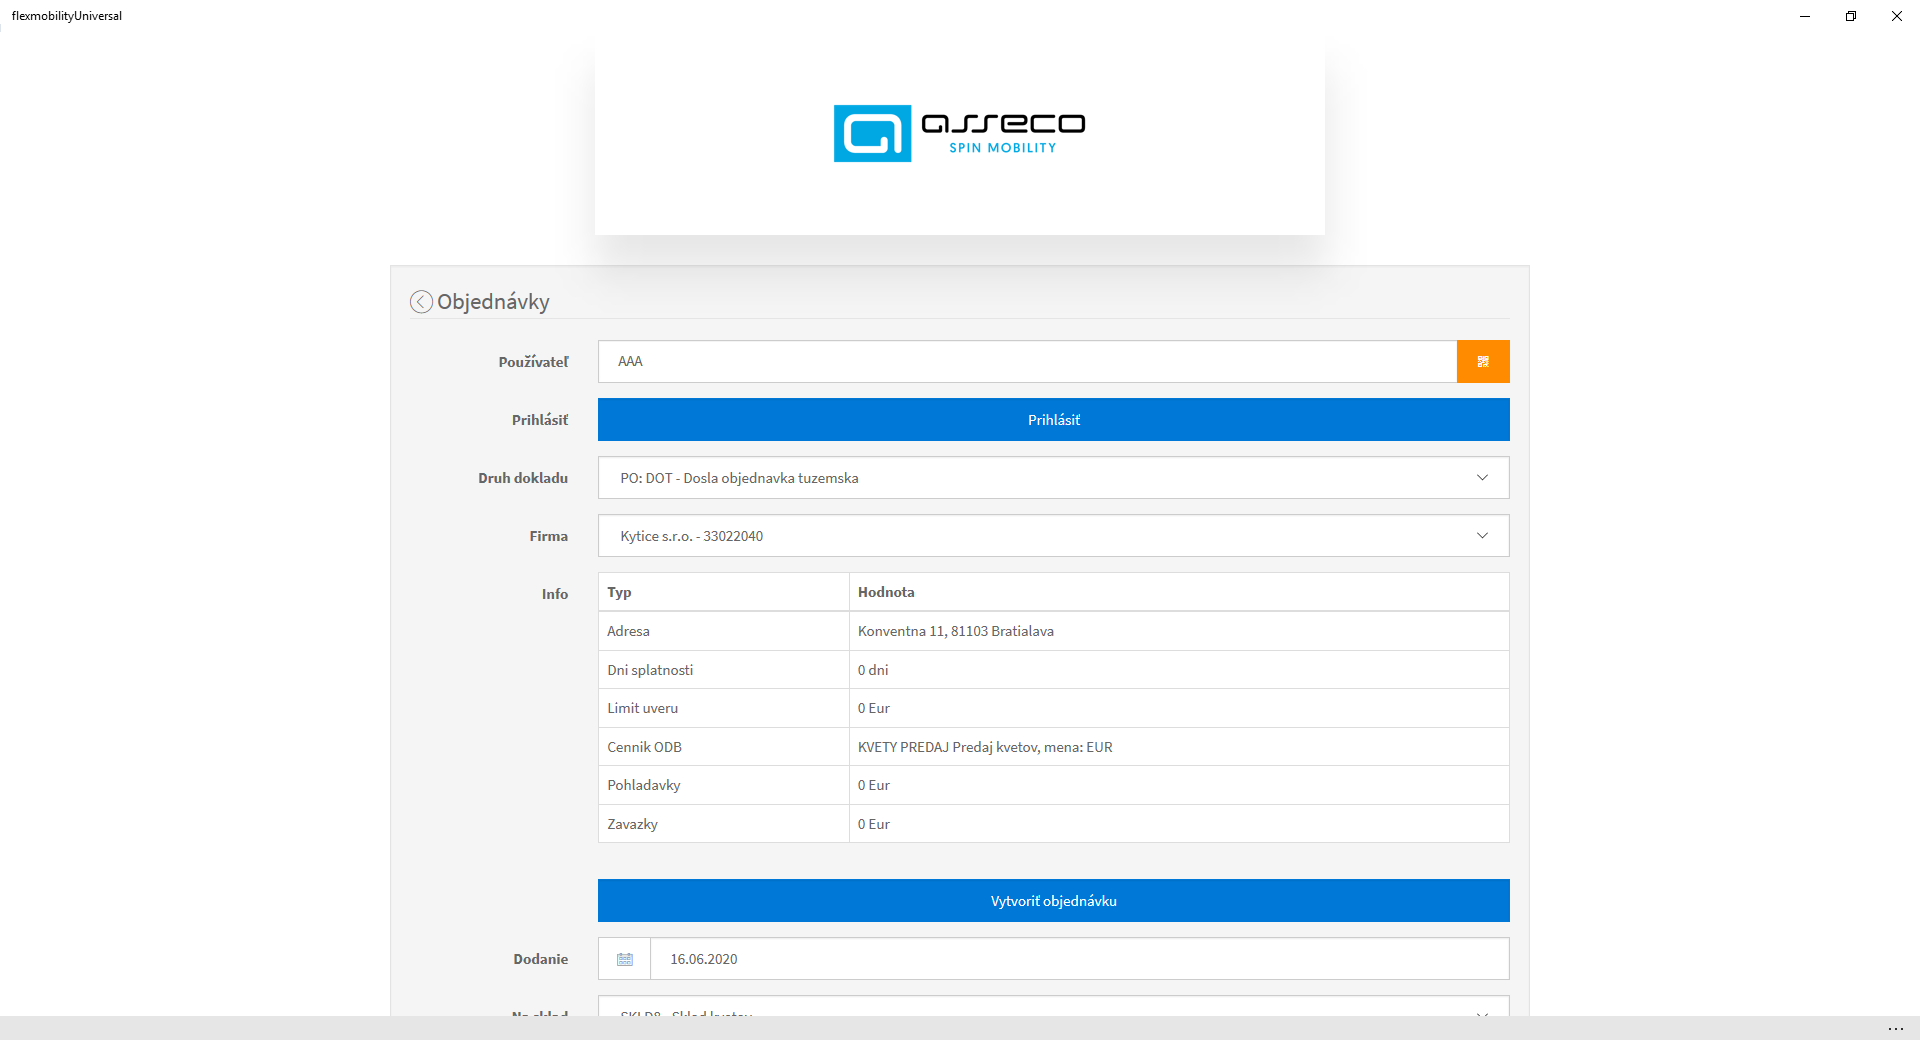Click the 0 Eur value in Pohladavky row

click(874, 785)
